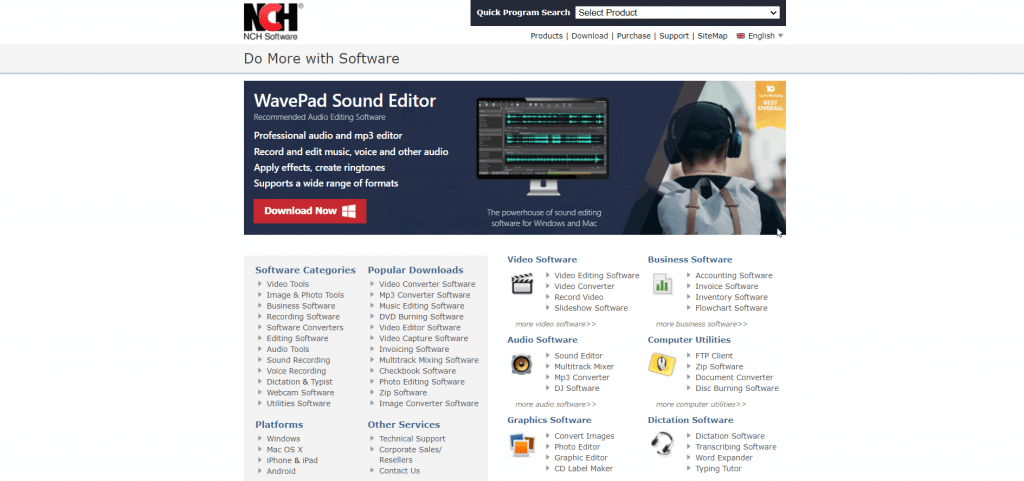1024x481 pixels.
Task: Open Disc Burning Software link
Action: (737, 388)
